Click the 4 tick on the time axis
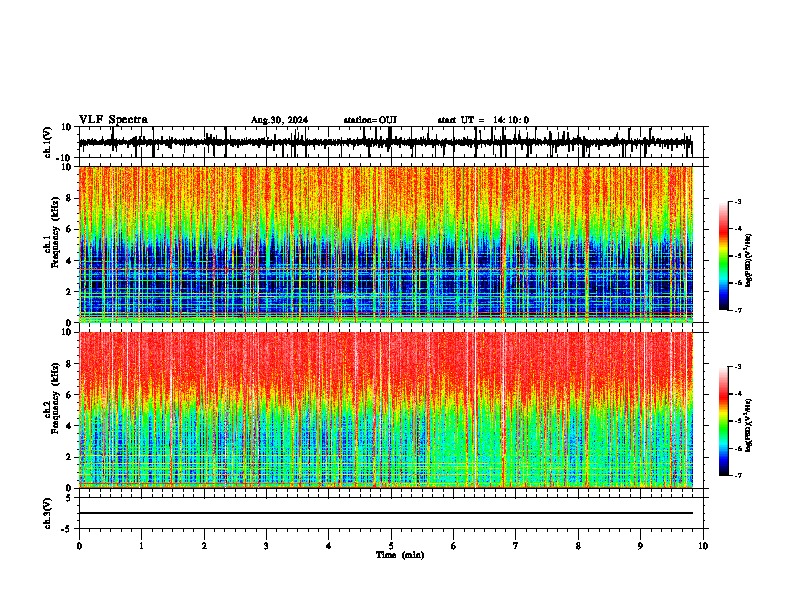The width and height of the screenshot is (792, 612). [329, 546]
